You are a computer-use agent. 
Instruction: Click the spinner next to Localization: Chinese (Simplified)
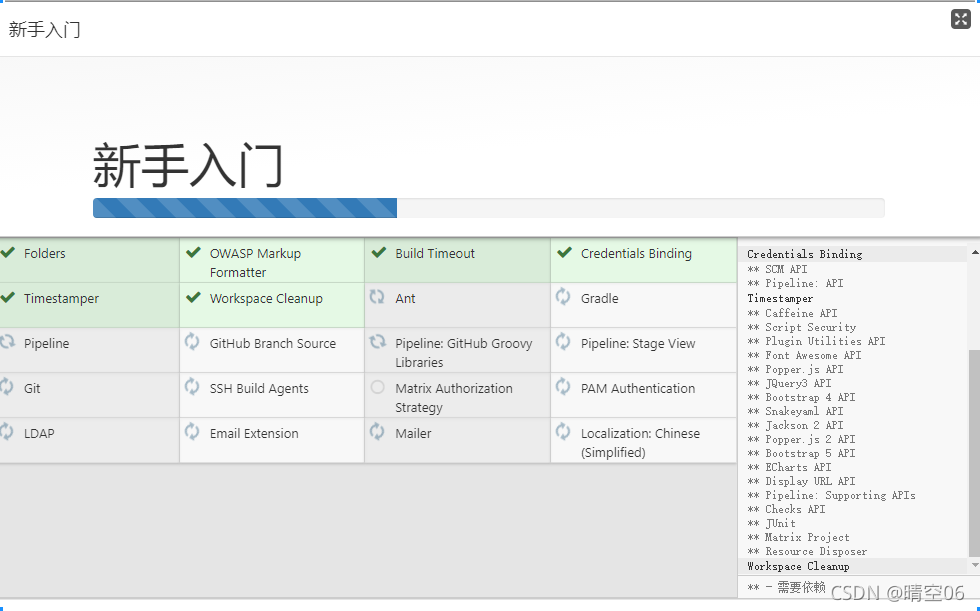[563, 432]
